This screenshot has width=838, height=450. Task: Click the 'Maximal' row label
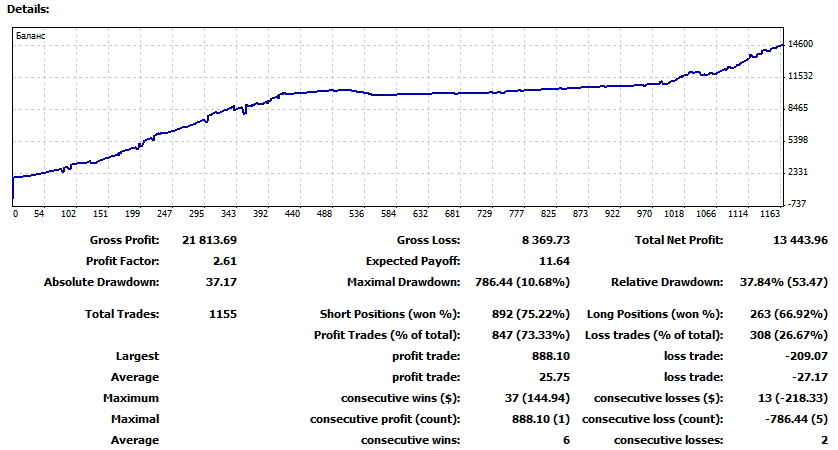(x=135, y=419)
